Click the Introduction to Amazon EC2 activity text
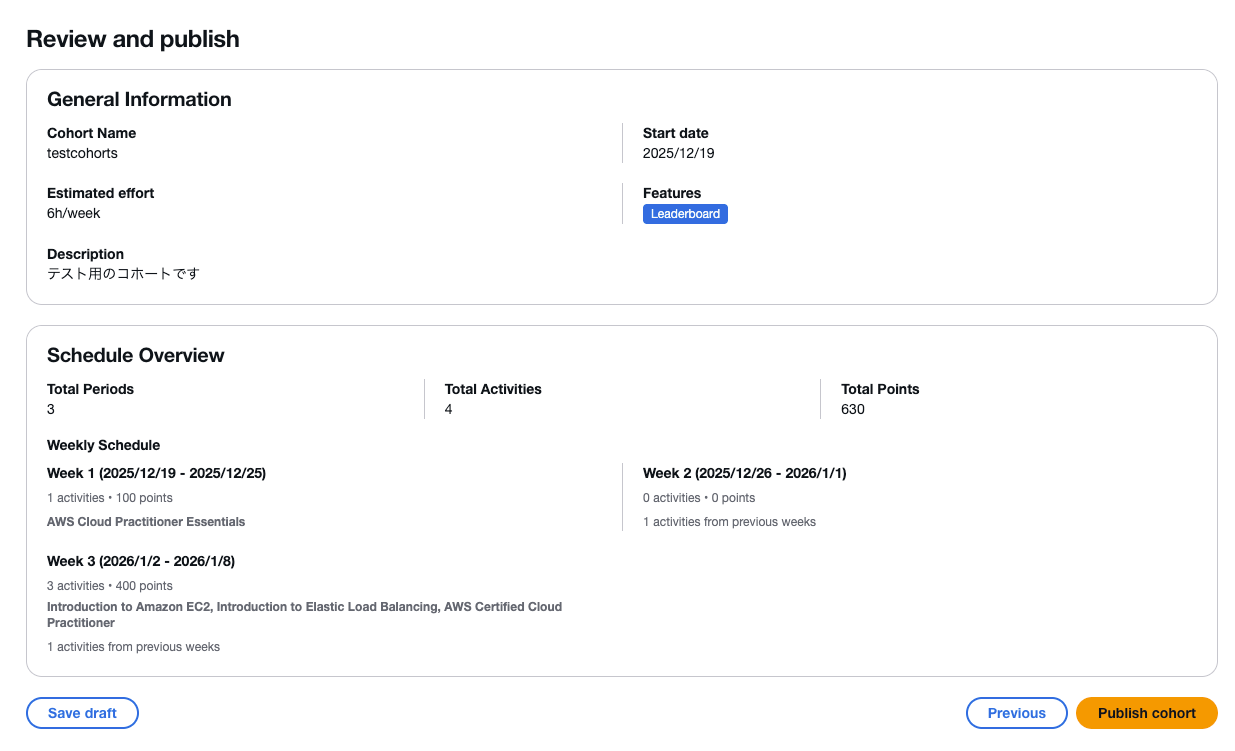Viewport: 1235px width, 751px height. click(x=130, y=607)
